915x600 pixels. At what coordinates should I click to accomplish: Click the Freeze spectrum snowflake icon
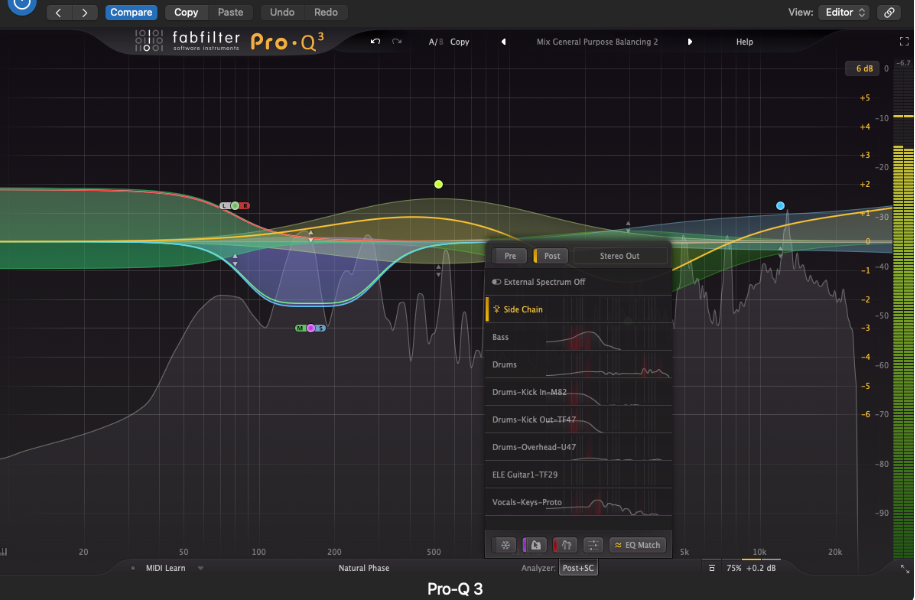click(x=505, y=545)
